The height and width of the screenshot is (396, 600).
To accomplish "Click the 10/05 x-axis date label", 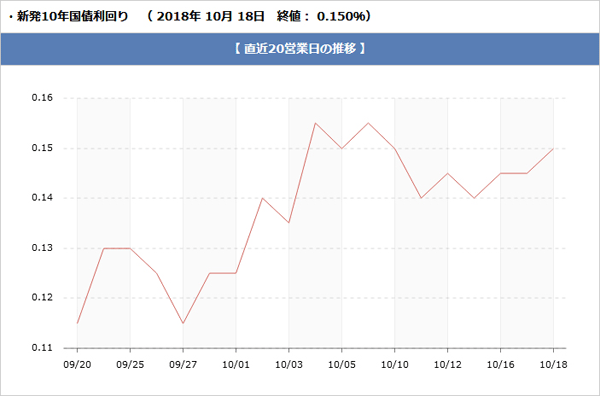I will [x=341, y=364].
